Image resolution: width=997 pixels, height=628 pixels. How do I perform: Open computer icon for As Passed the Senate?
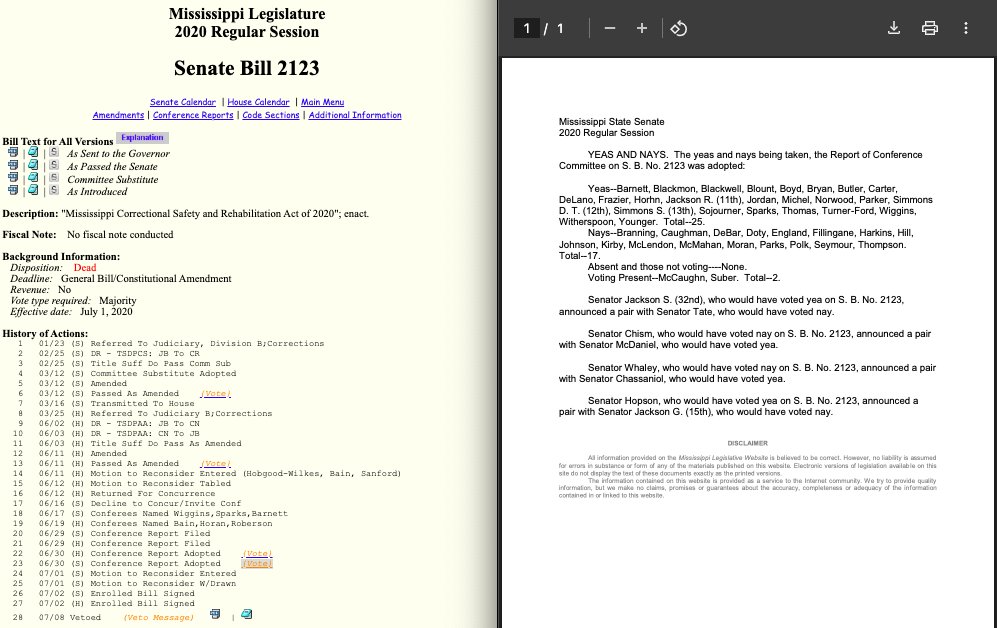pyautogui.click(x=13, y=165)
